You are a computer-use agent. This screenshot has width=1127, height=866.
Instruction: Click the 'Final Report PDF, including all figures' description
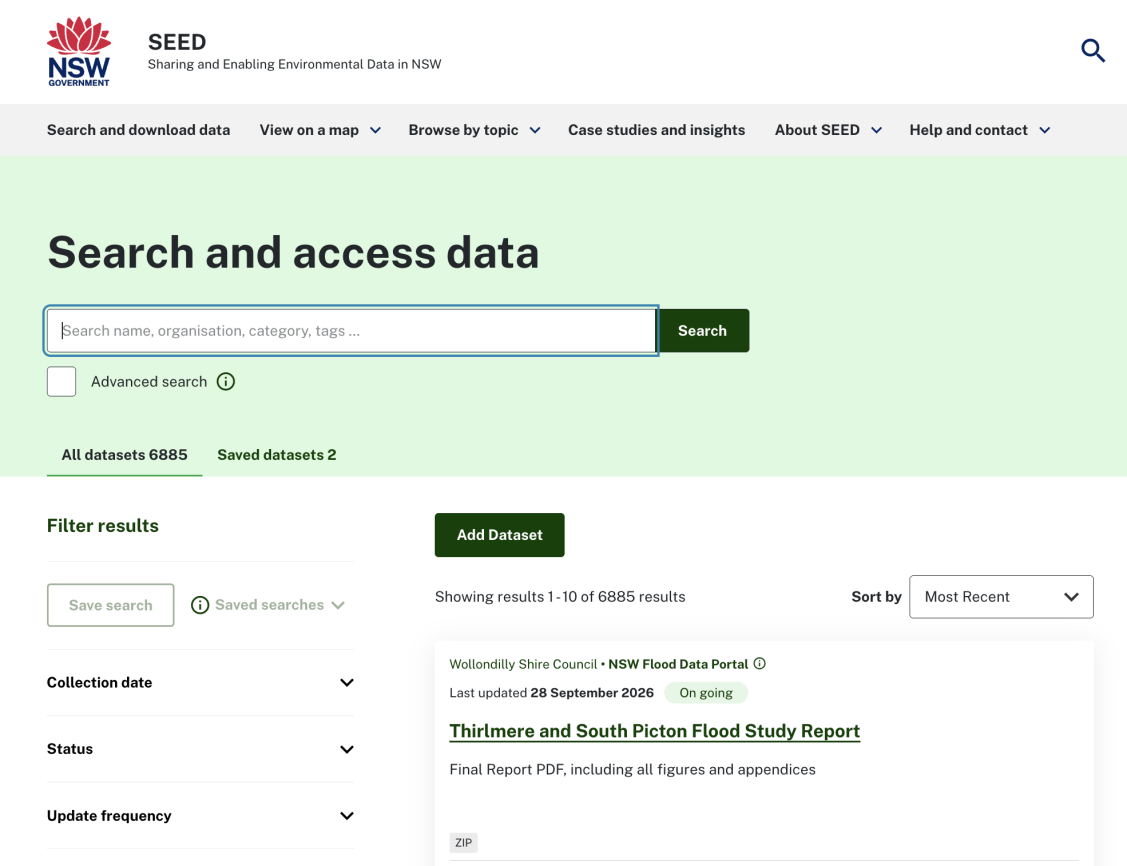pos(632,770)
